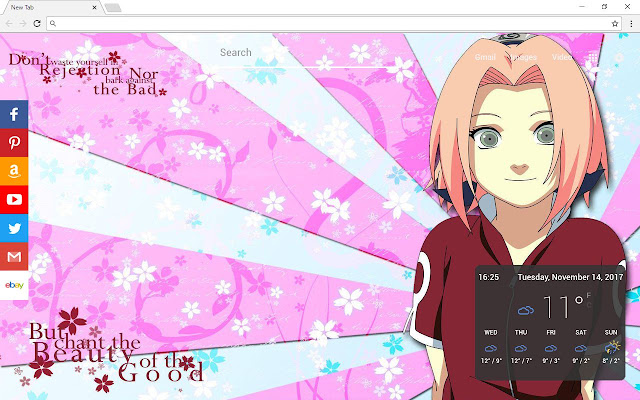This screenshot has width=640, height=400.
Task: Click Friday's forecast cloud icon
Action: point(551,348)
